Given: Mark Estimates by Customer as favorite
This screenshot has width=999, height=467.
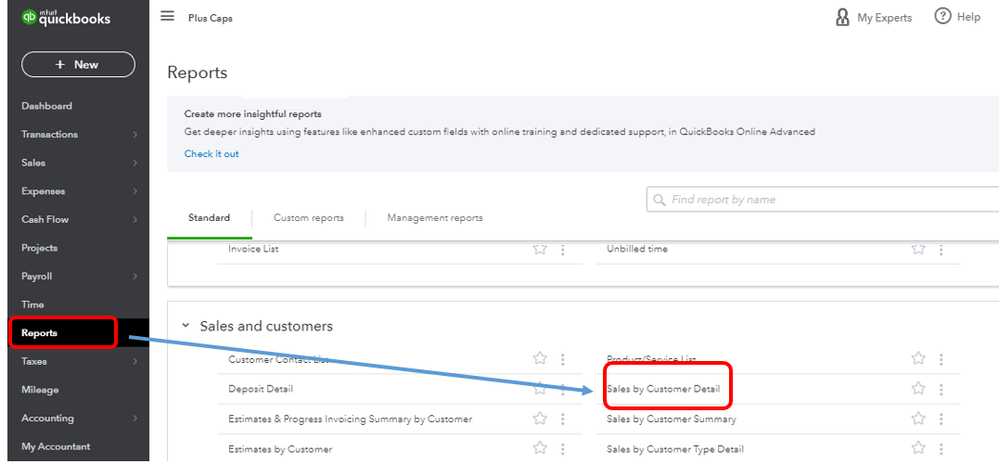Looking at the screenshot, I should point(540,449).
